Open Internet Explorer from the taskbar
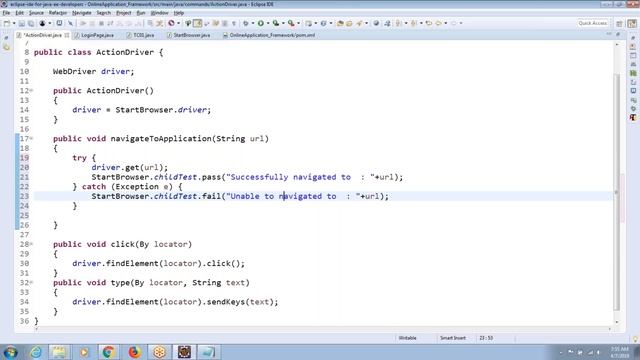 point(36,352)
